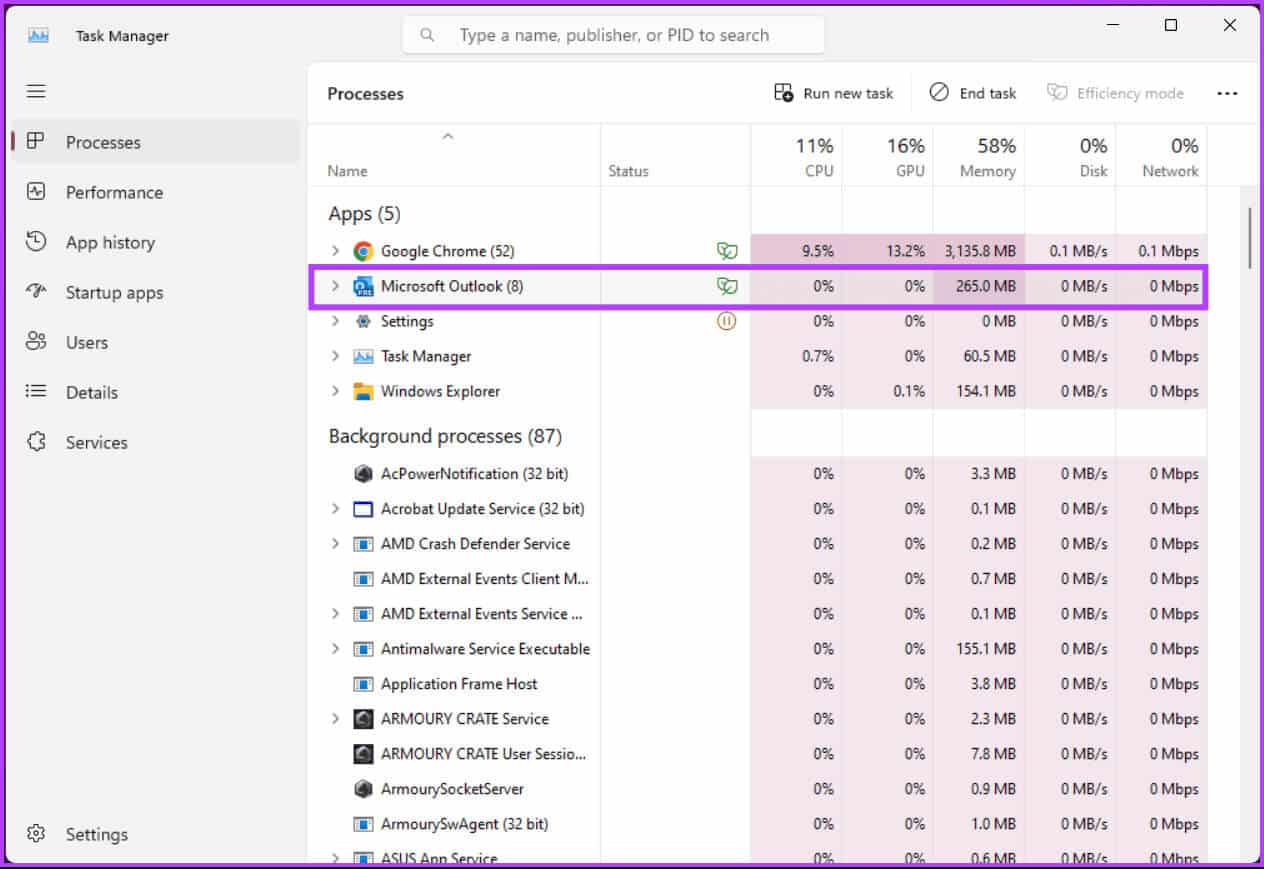
Task: Open more options ellipsis menu
Action: pyautogui.click(x=1227, y=93)
